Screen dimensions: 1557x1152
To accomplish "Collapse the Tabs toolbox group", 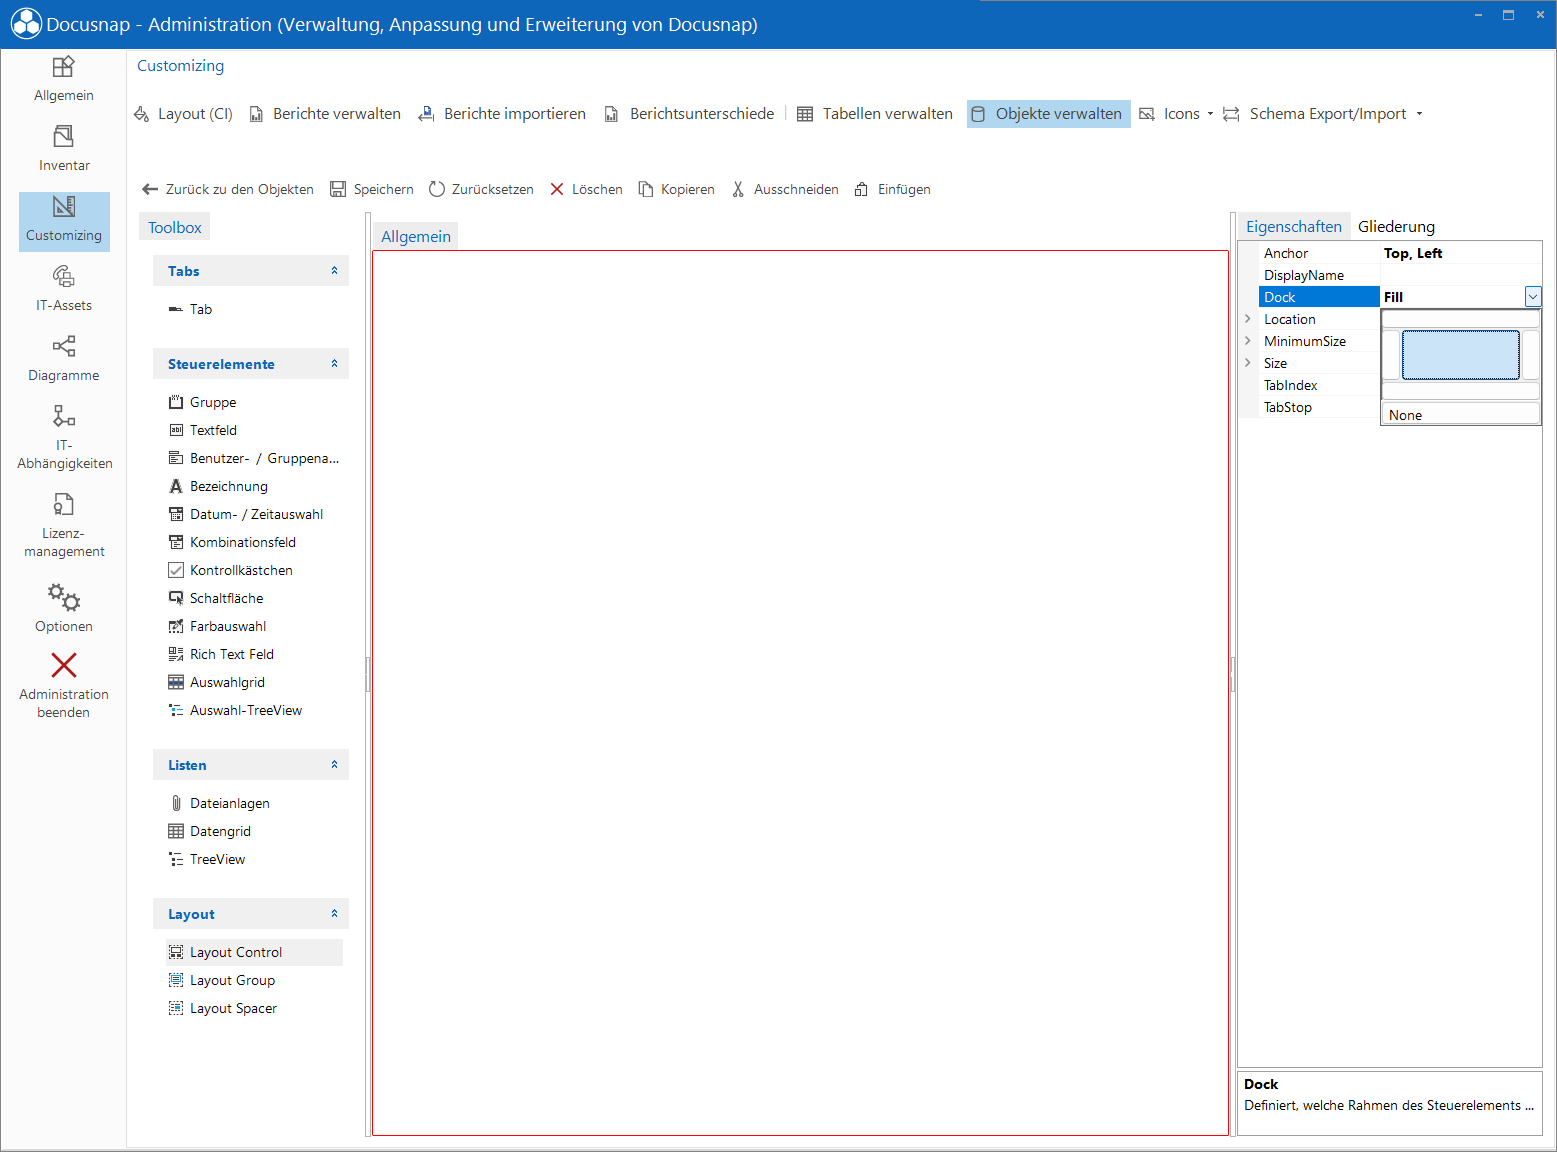I will tap(334, 271).
